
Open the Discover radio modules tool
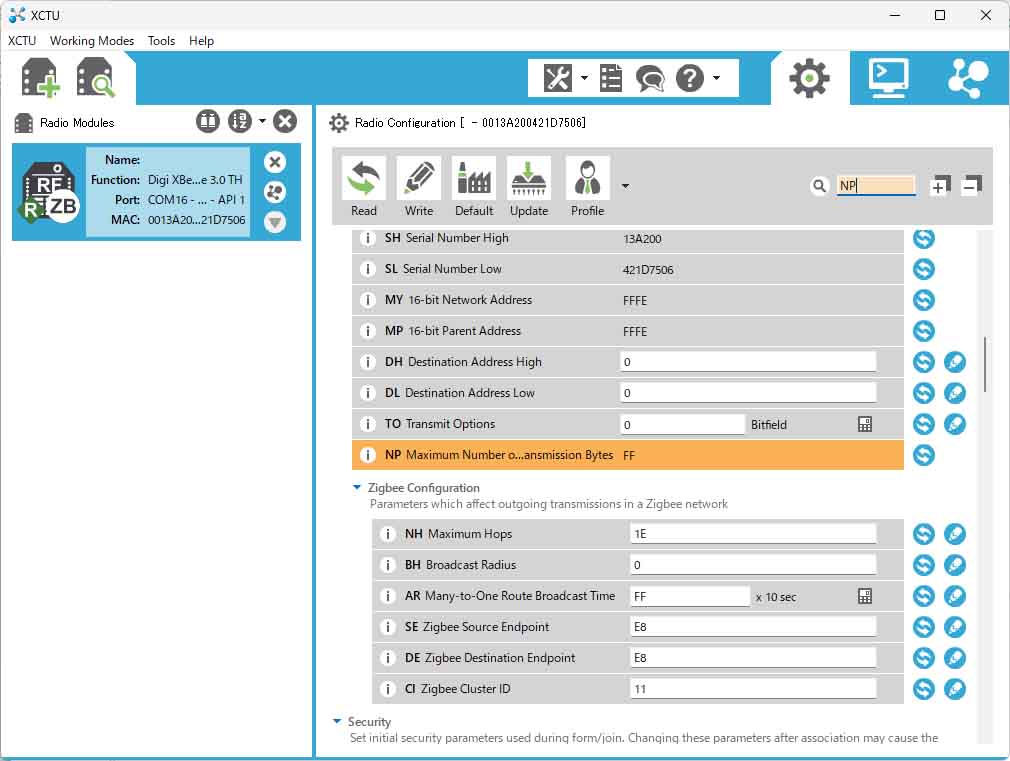[96, 77]
